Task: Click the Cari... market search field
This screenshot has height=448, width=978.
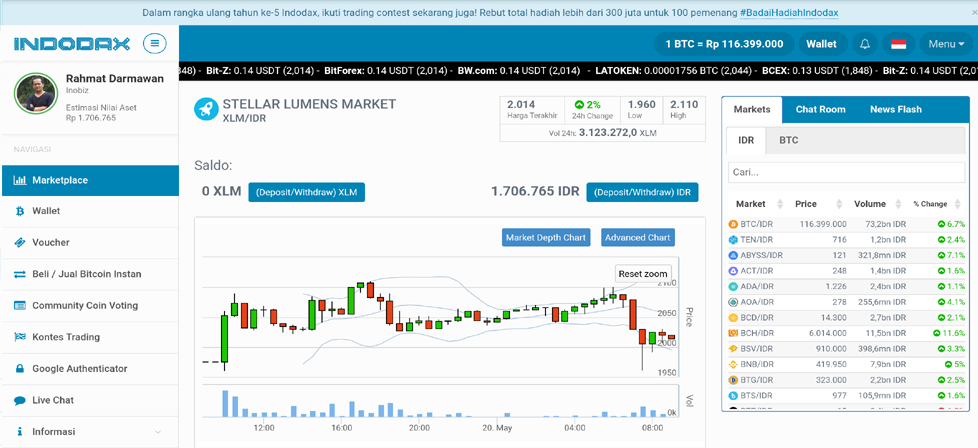Action: [846, 172]
